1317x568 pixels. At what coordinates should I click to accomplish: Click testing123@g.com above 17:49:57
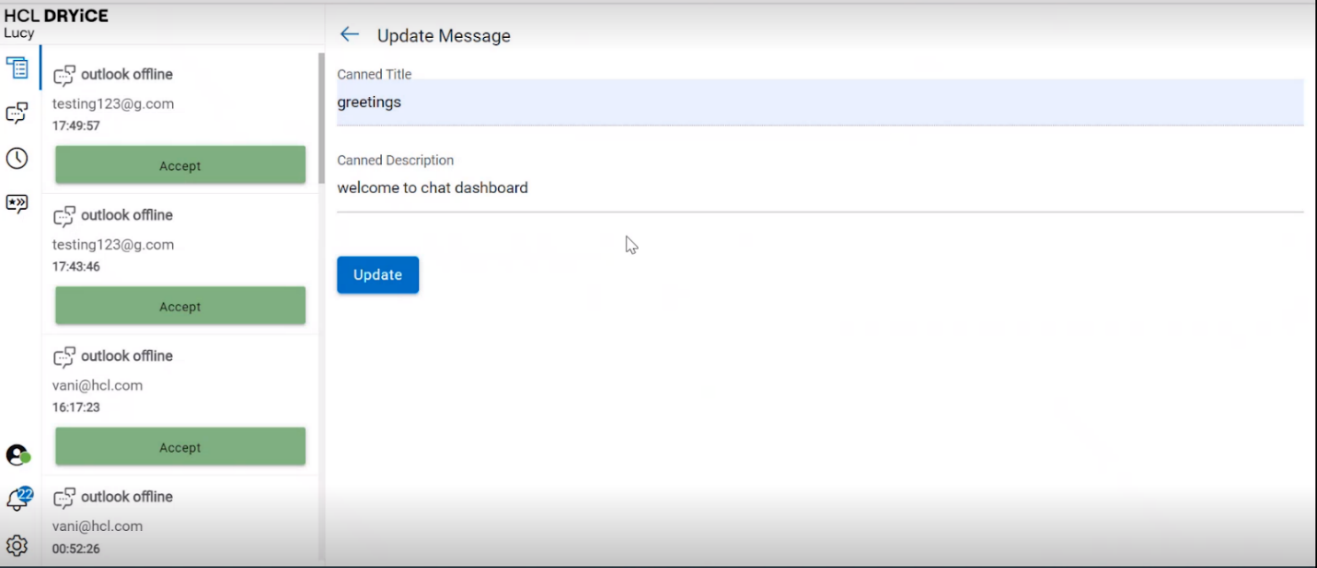pyautogui.click(x=113, y=104)
